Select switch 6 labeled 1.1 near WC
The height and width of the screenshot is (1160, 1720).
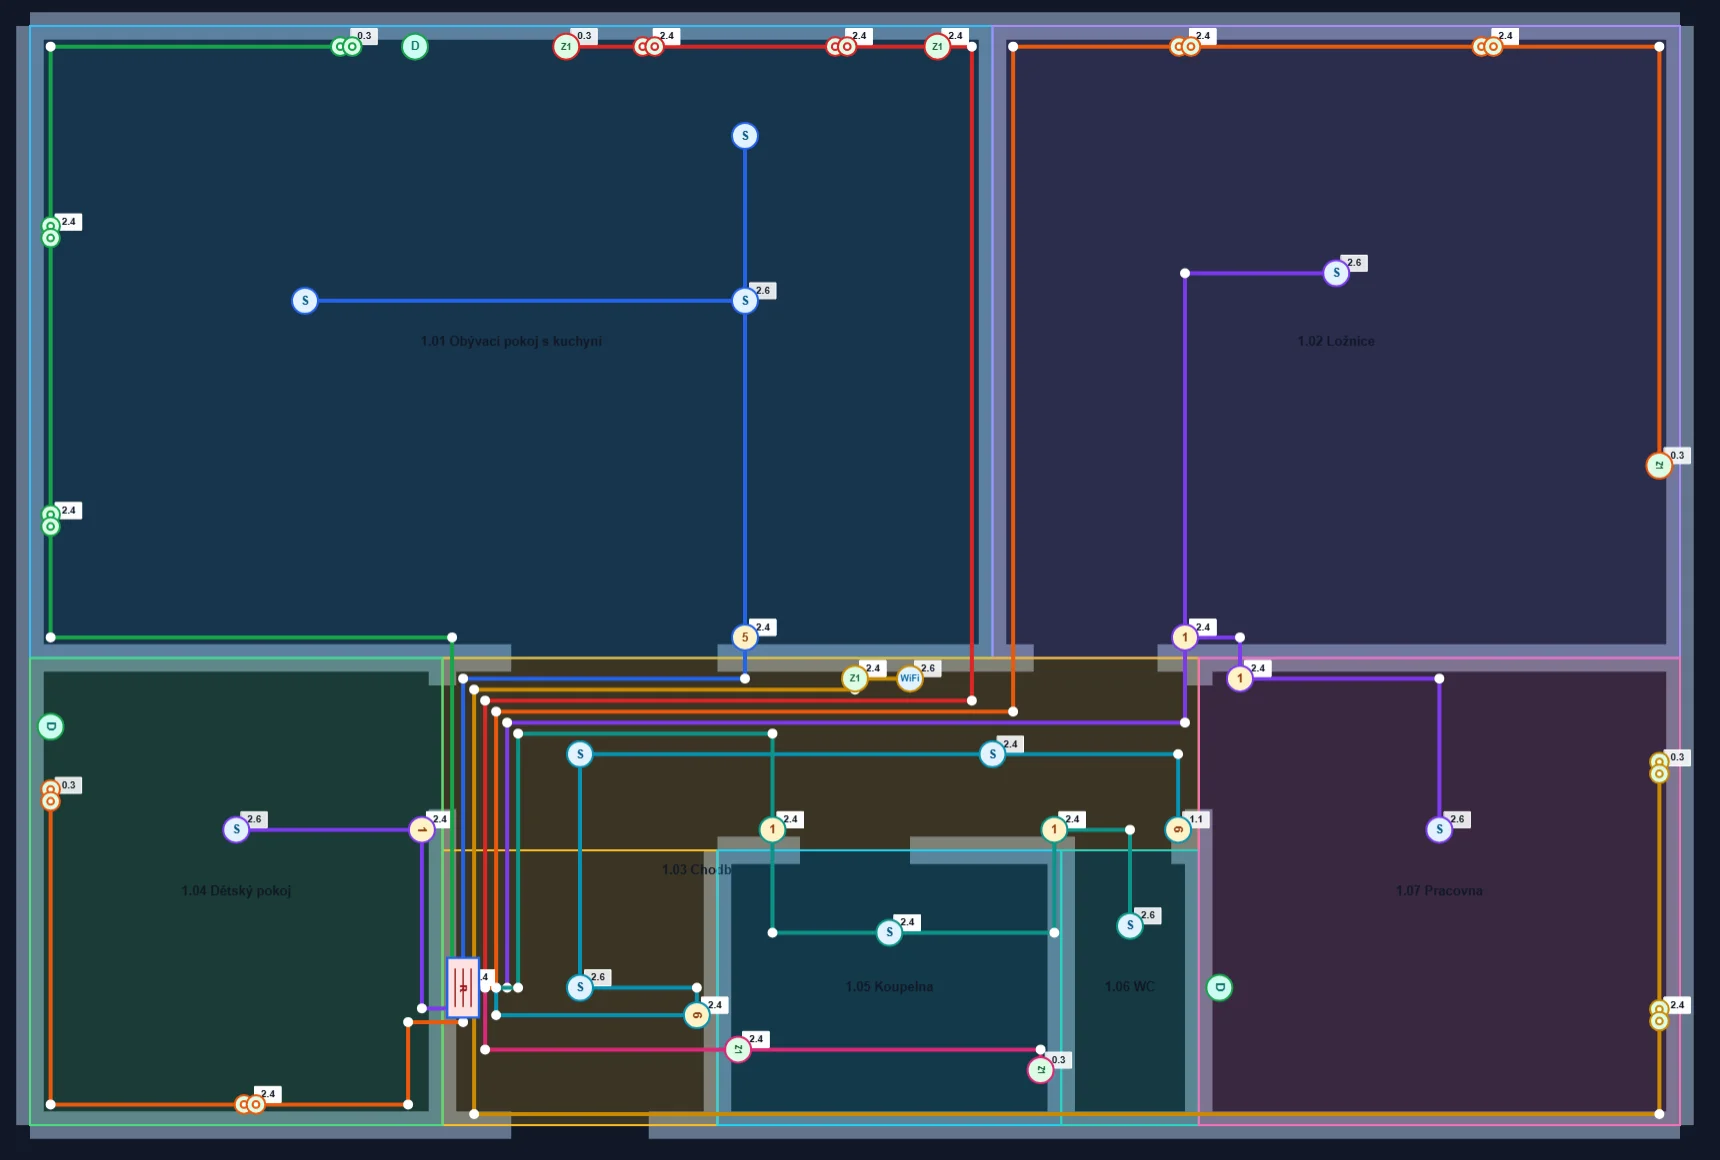1178,829
